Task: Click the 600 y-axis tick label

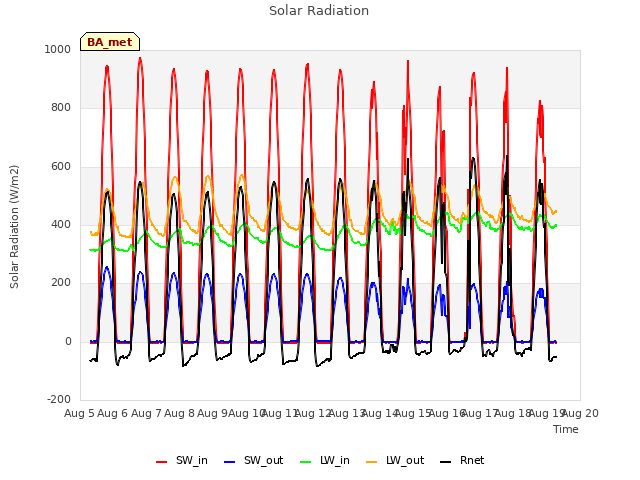Action: 61,166
